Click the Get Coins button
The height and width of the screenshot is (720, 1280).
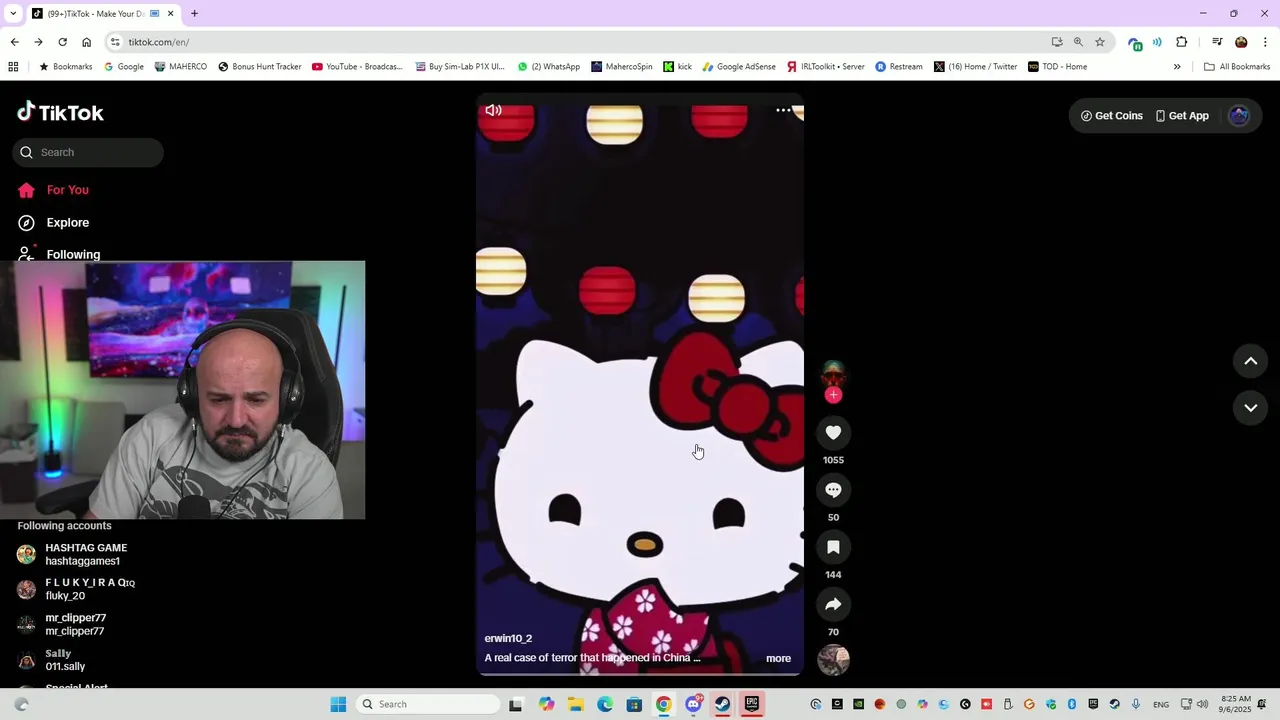(x=1111, y=116)
